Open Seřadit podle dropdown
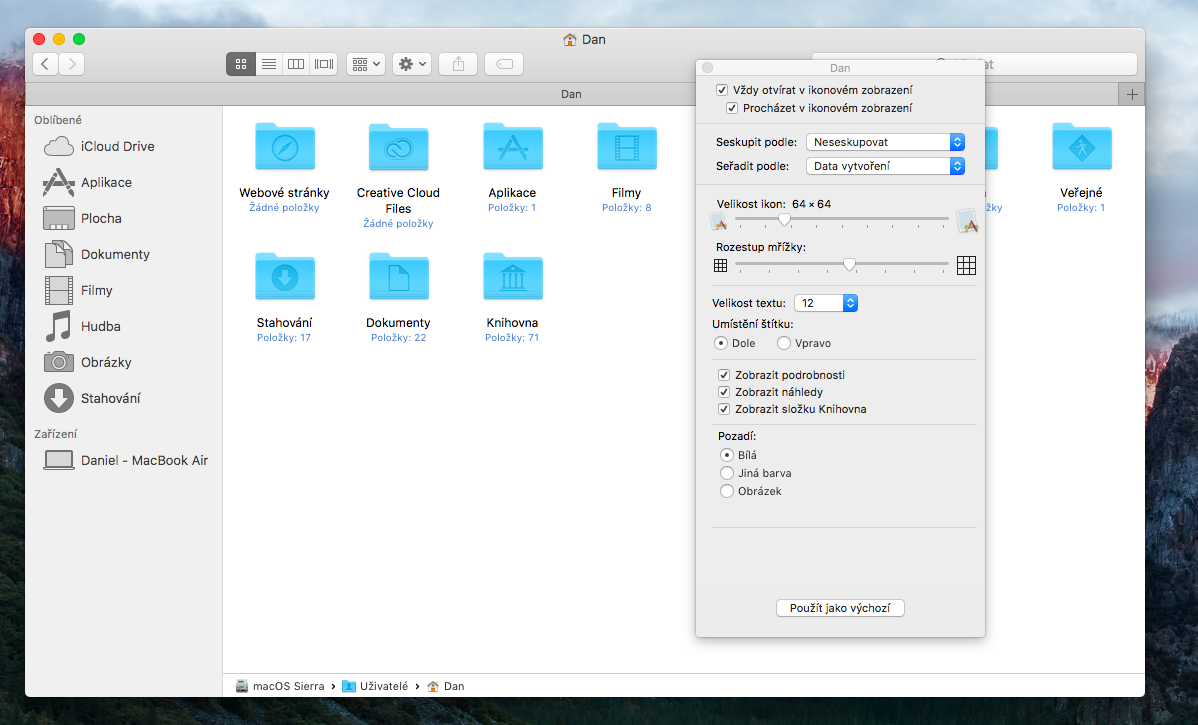The width and height of the screenshot is (1198, 725). (x=885, y=166)
